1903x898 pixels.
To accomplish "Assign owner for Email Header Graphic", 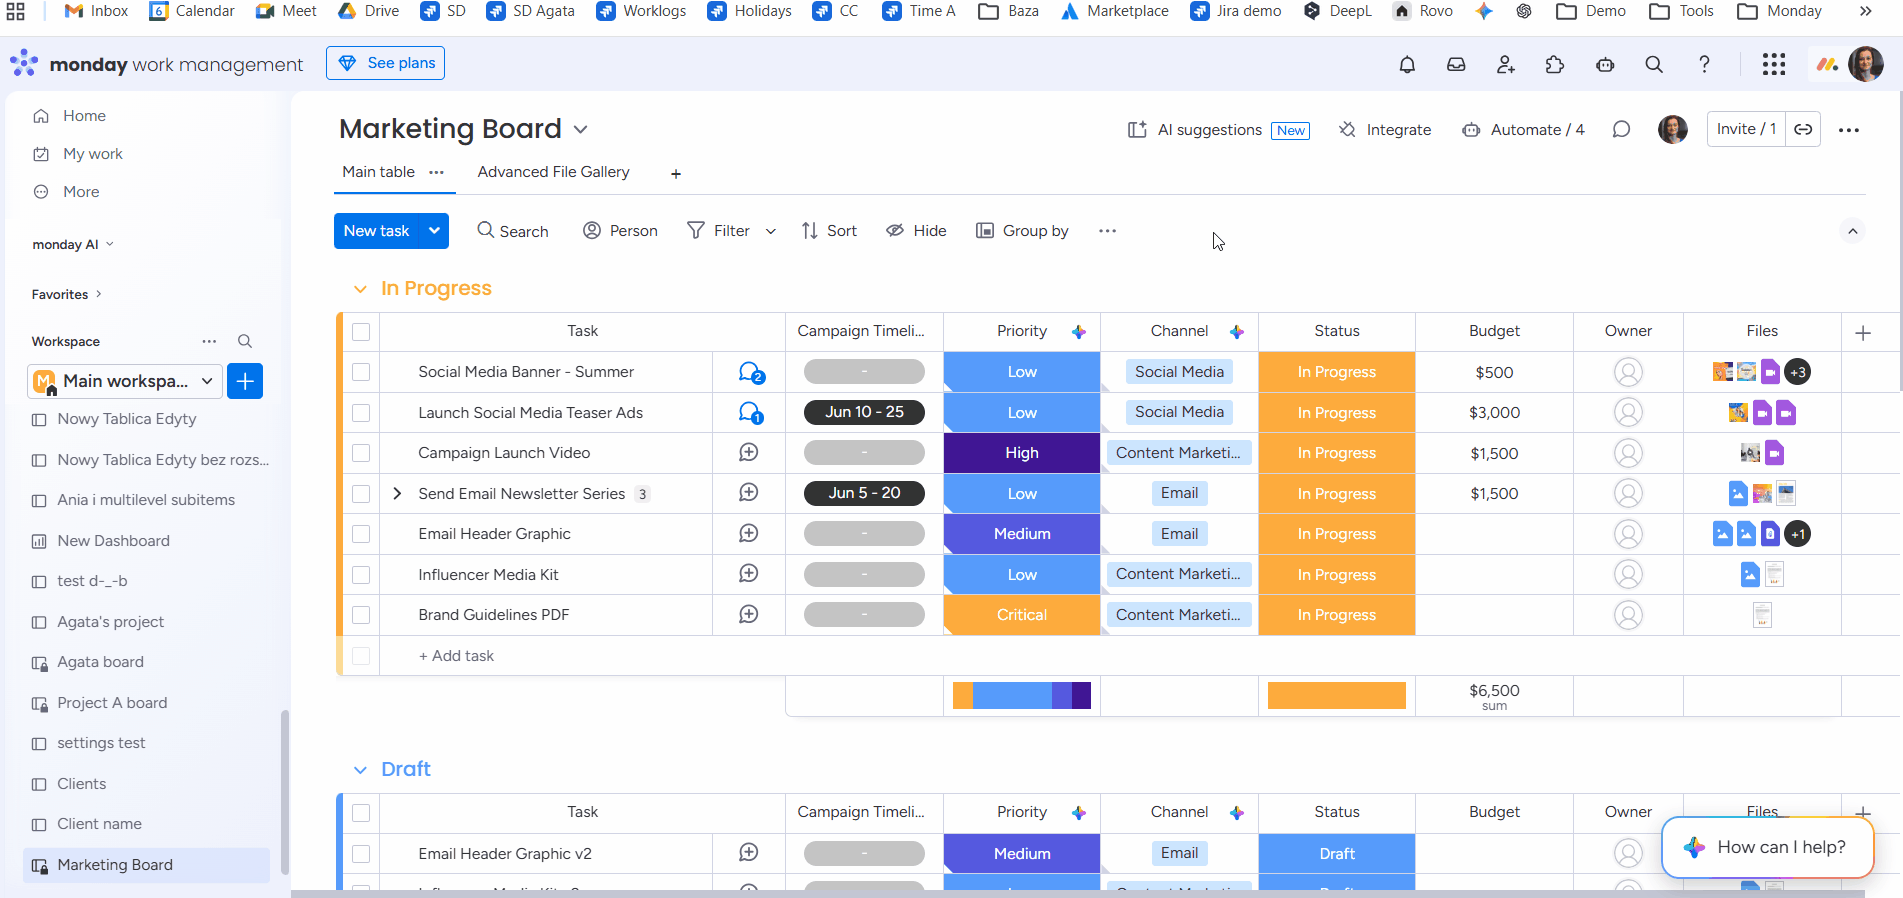I will [1628, 534].
